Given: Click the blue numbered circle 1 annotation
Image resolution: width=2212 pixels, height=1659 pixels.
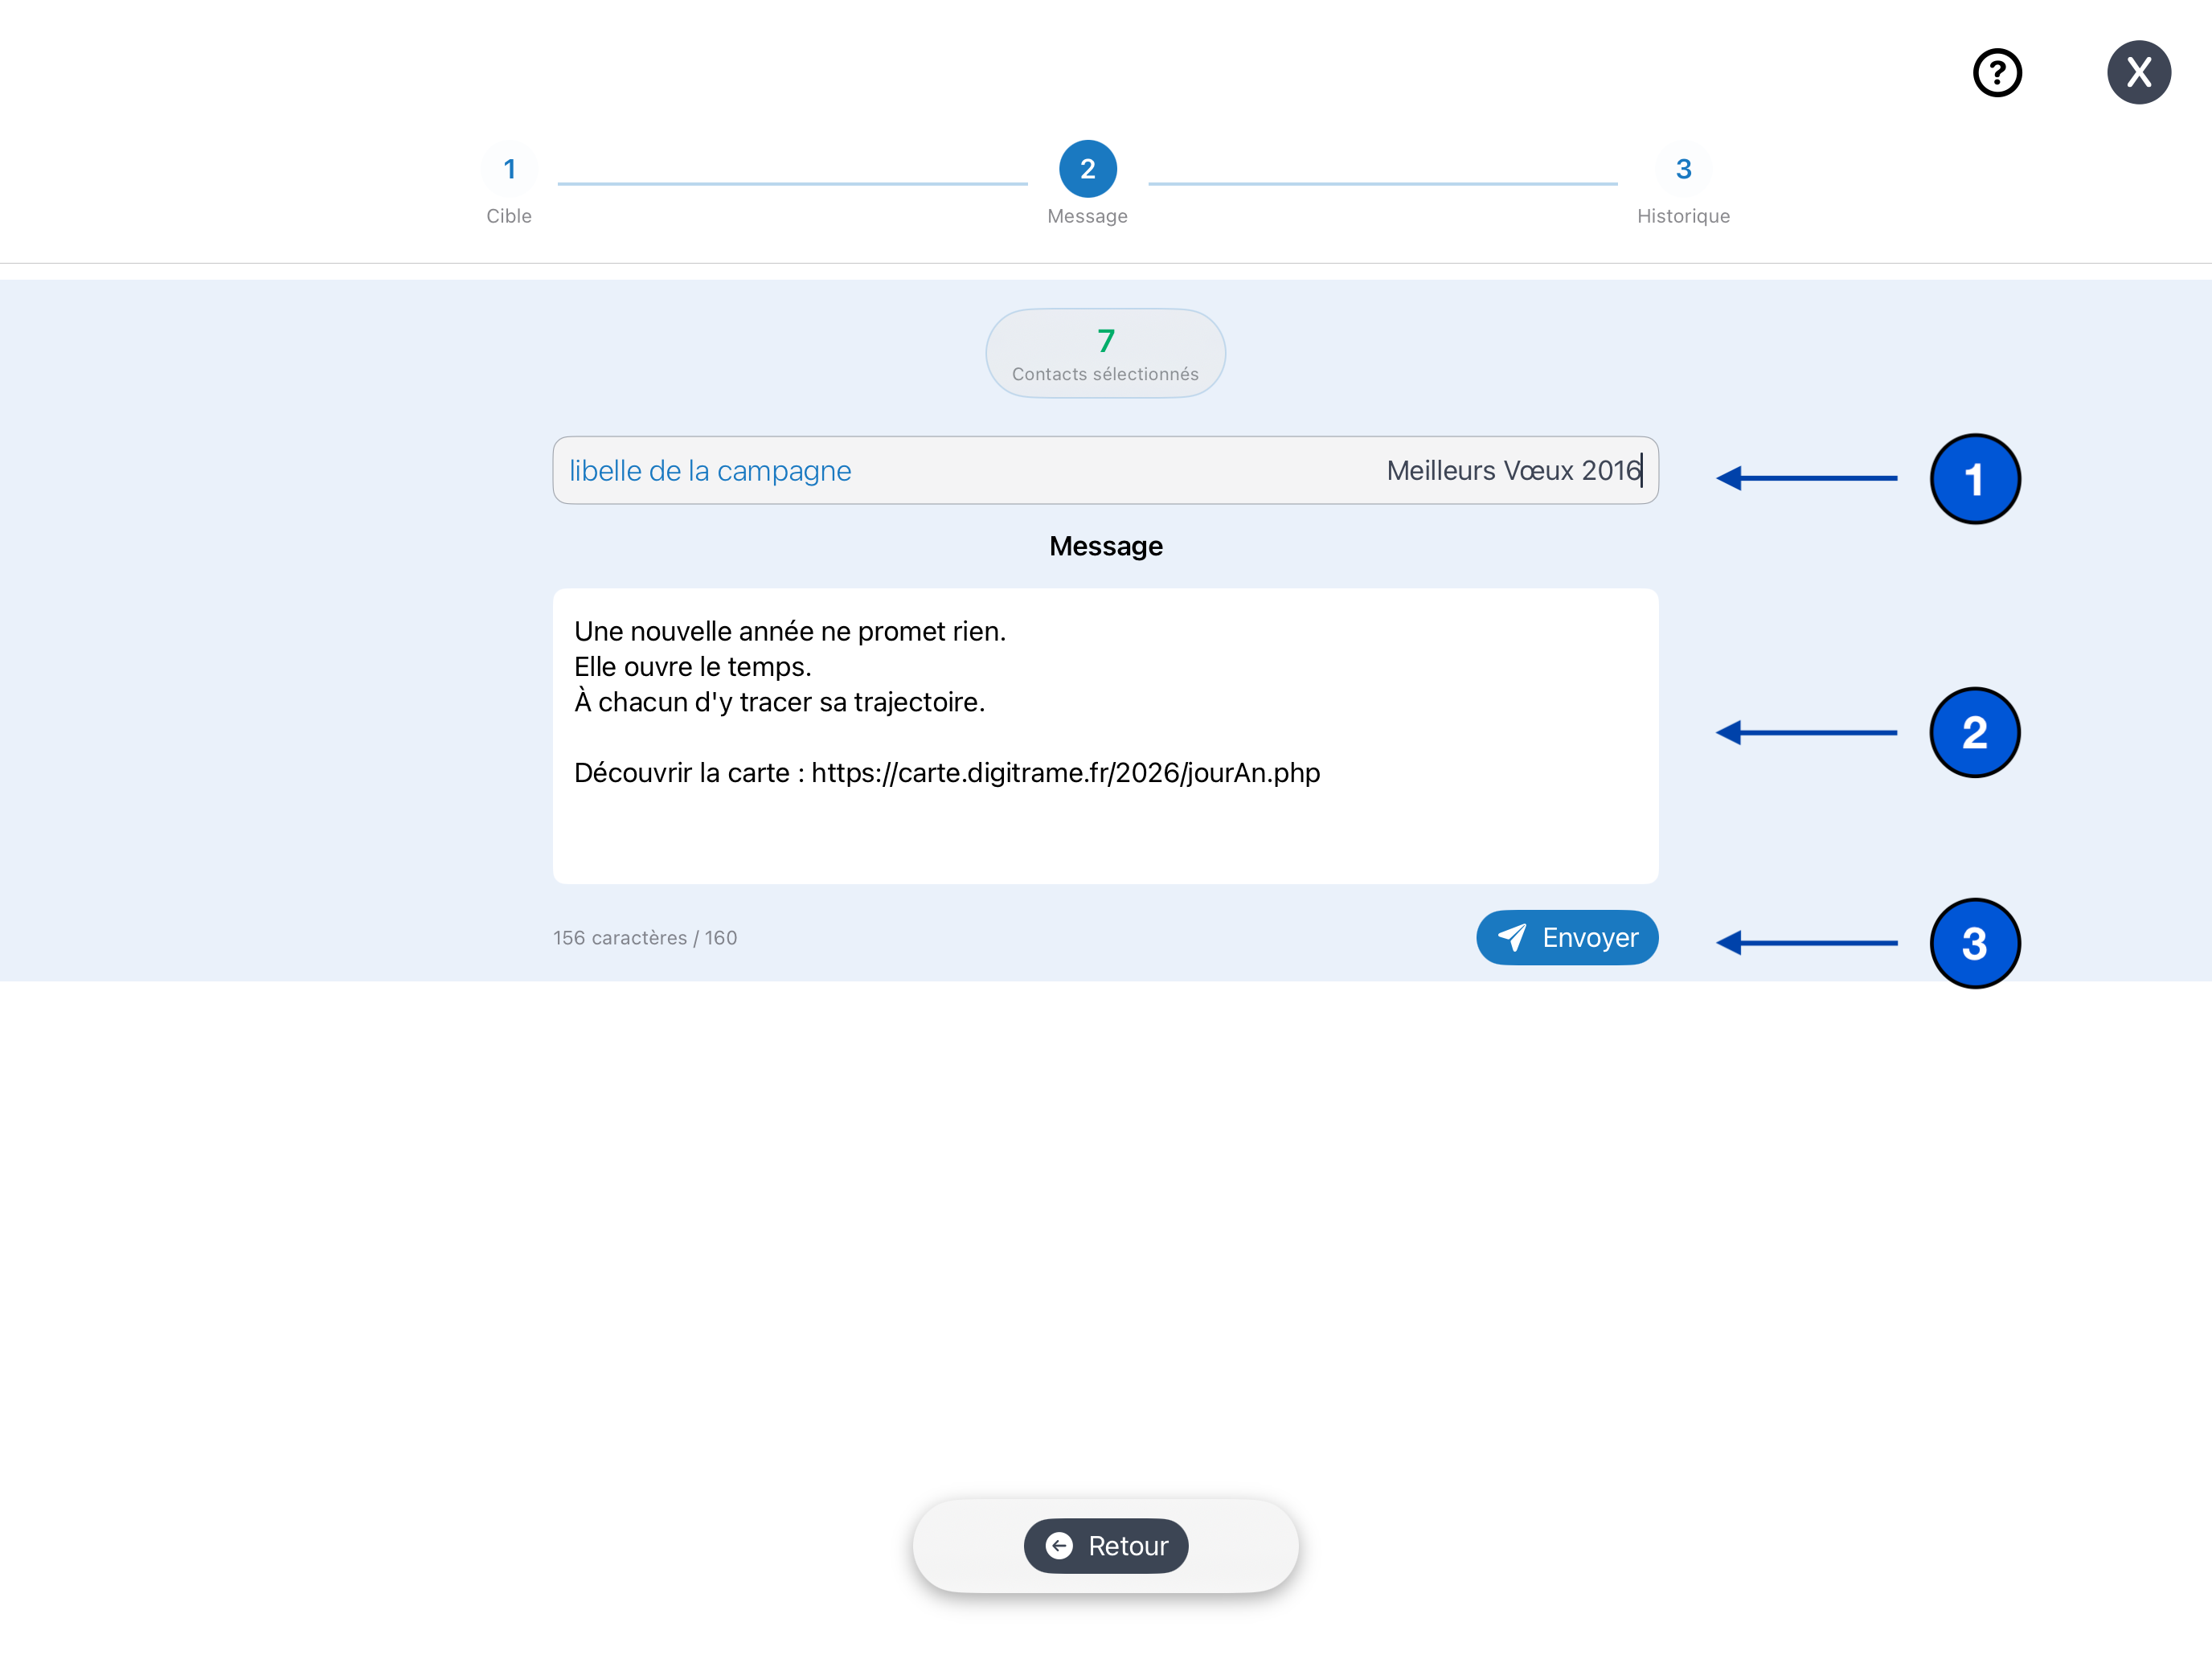Looking at the screenshot, I should (x=1974, y=479).
